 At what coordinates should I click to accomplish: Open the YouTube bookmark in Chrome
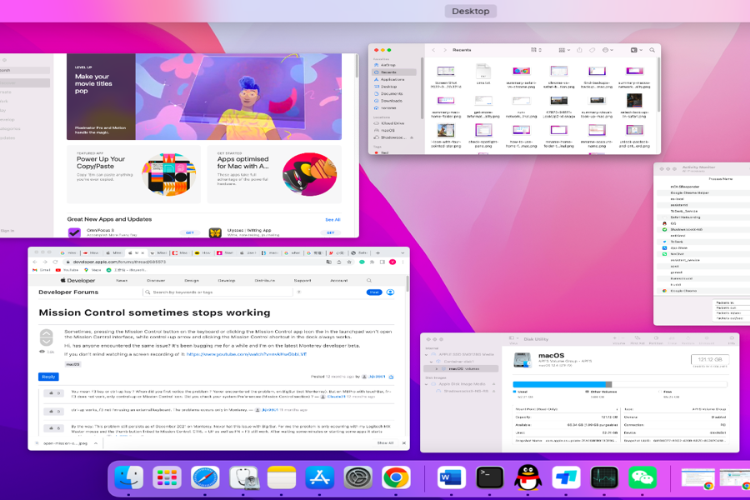[67, 270]
